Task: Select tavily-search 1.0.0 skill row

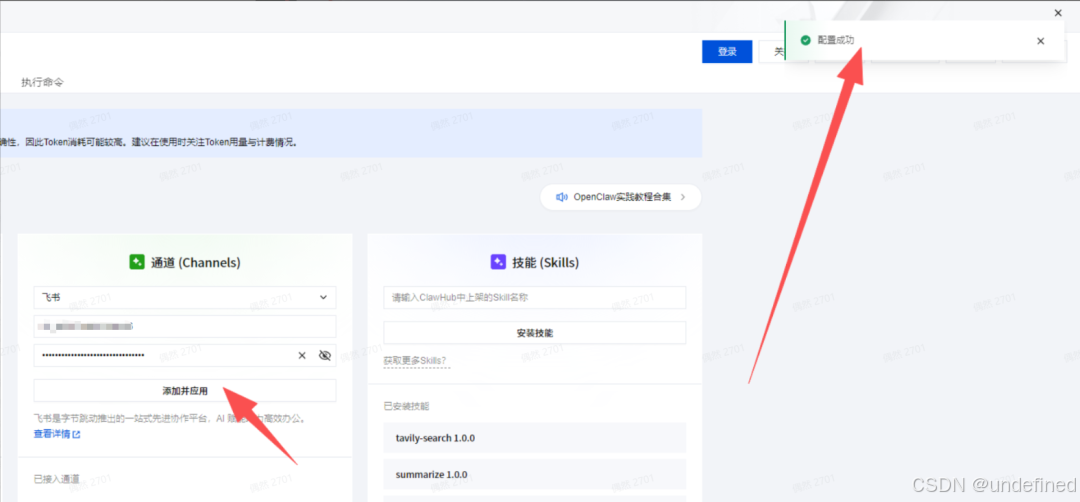Action: (534, 438)
